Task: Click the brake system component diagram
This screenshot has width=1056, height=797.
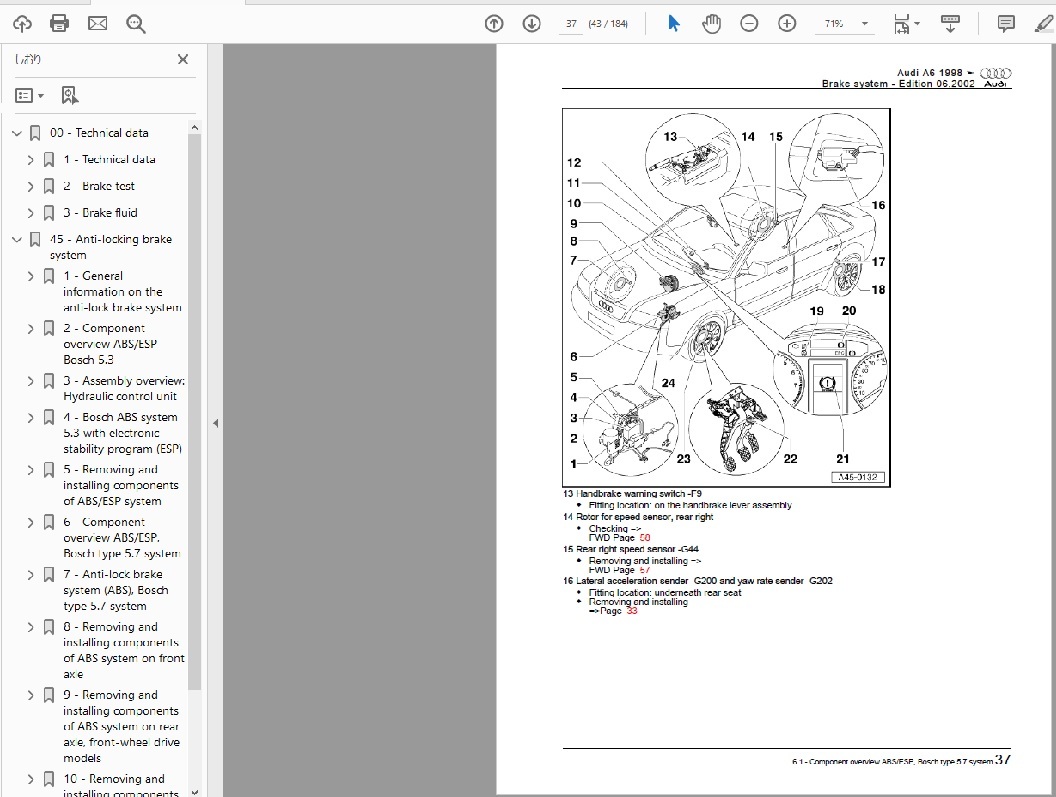Action: pyautogui.click(x=726, y=298)
